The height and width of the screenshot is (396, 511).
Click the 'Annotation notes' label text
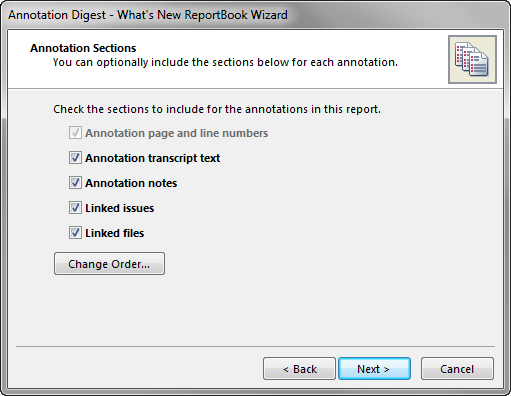131,183
